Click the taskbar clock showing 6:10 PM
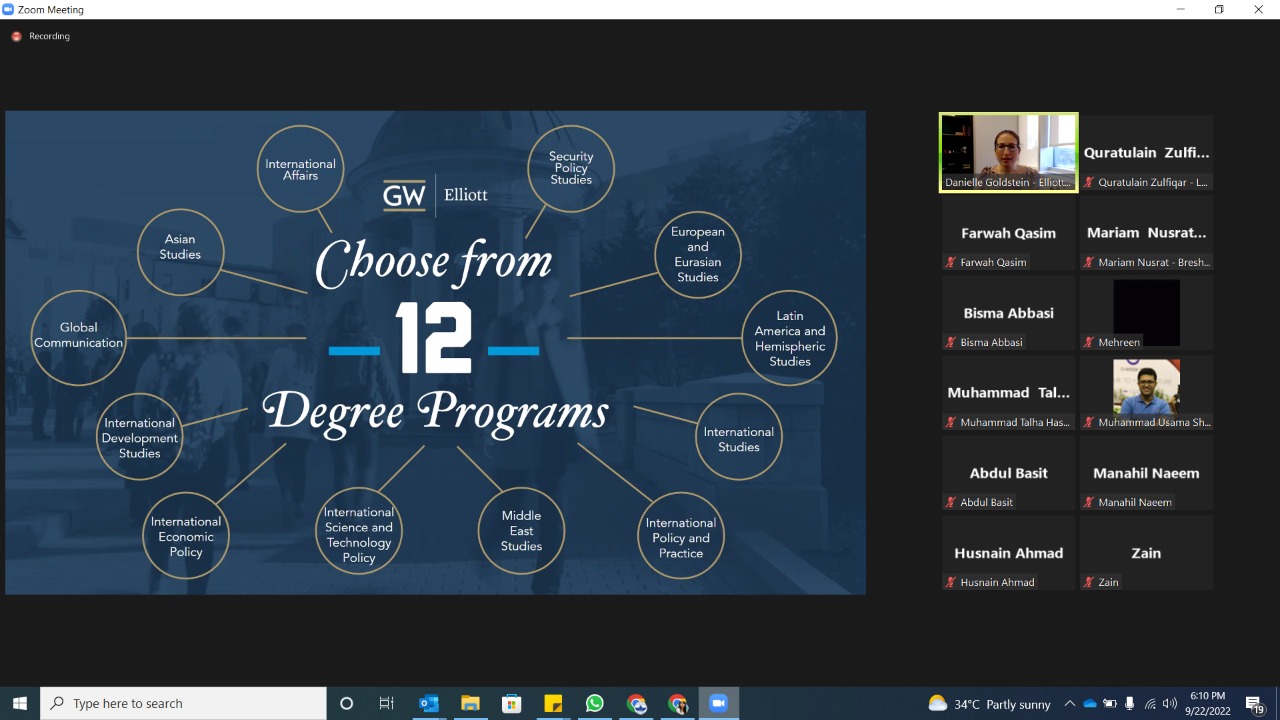This screenshot has width=1280, height=720. coord(1207,704)
